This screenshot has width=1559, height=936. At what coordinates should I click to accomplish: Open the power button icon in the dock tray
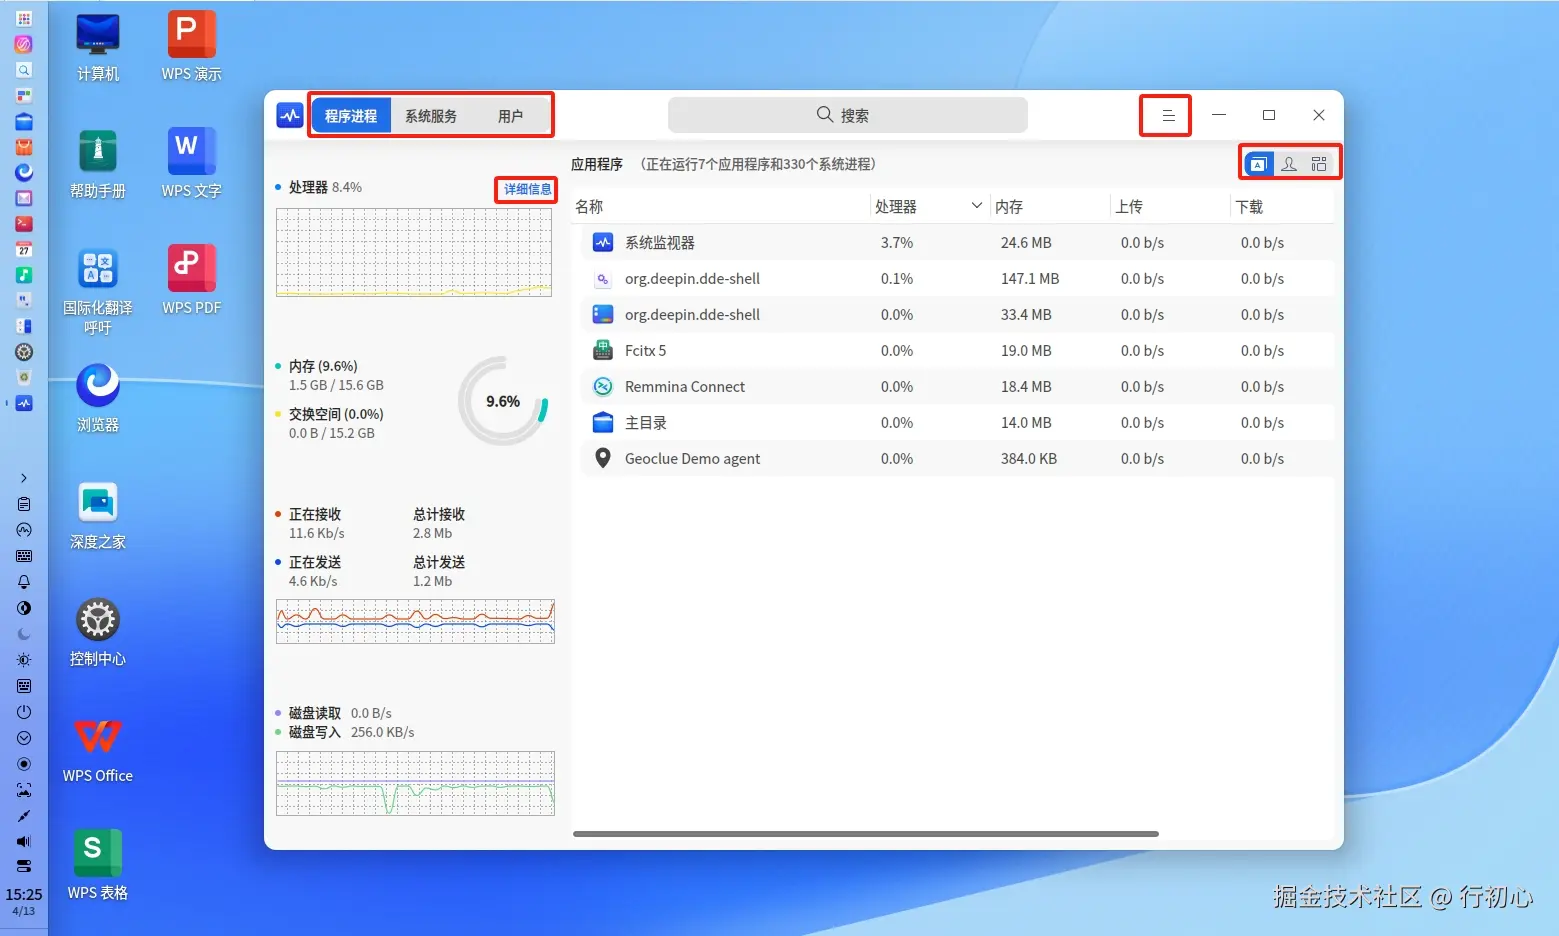pyautogui.click(x=24, y=712)
